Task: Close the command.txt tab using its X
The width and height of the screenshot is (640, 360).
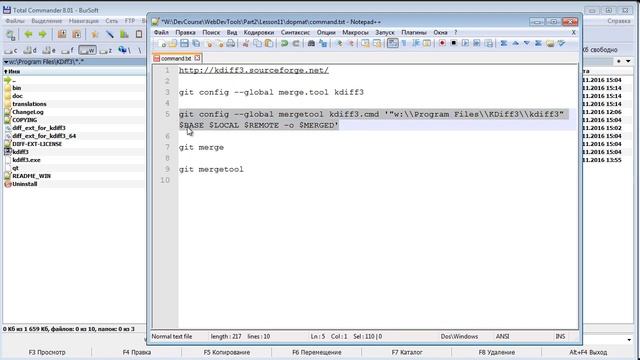Action: point(197,58)
